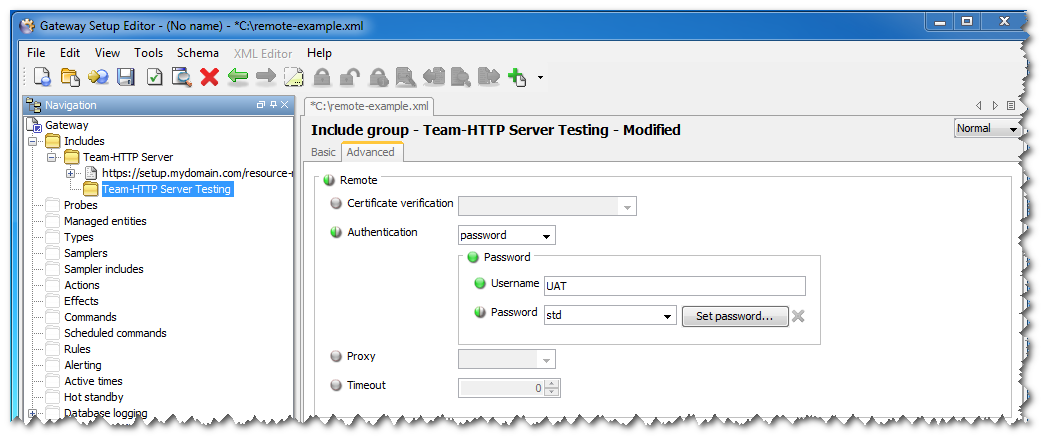This screenshot has width=1047, height=442.
Task: Click the Open folder toolbar icon
Action: pos(70,76)
